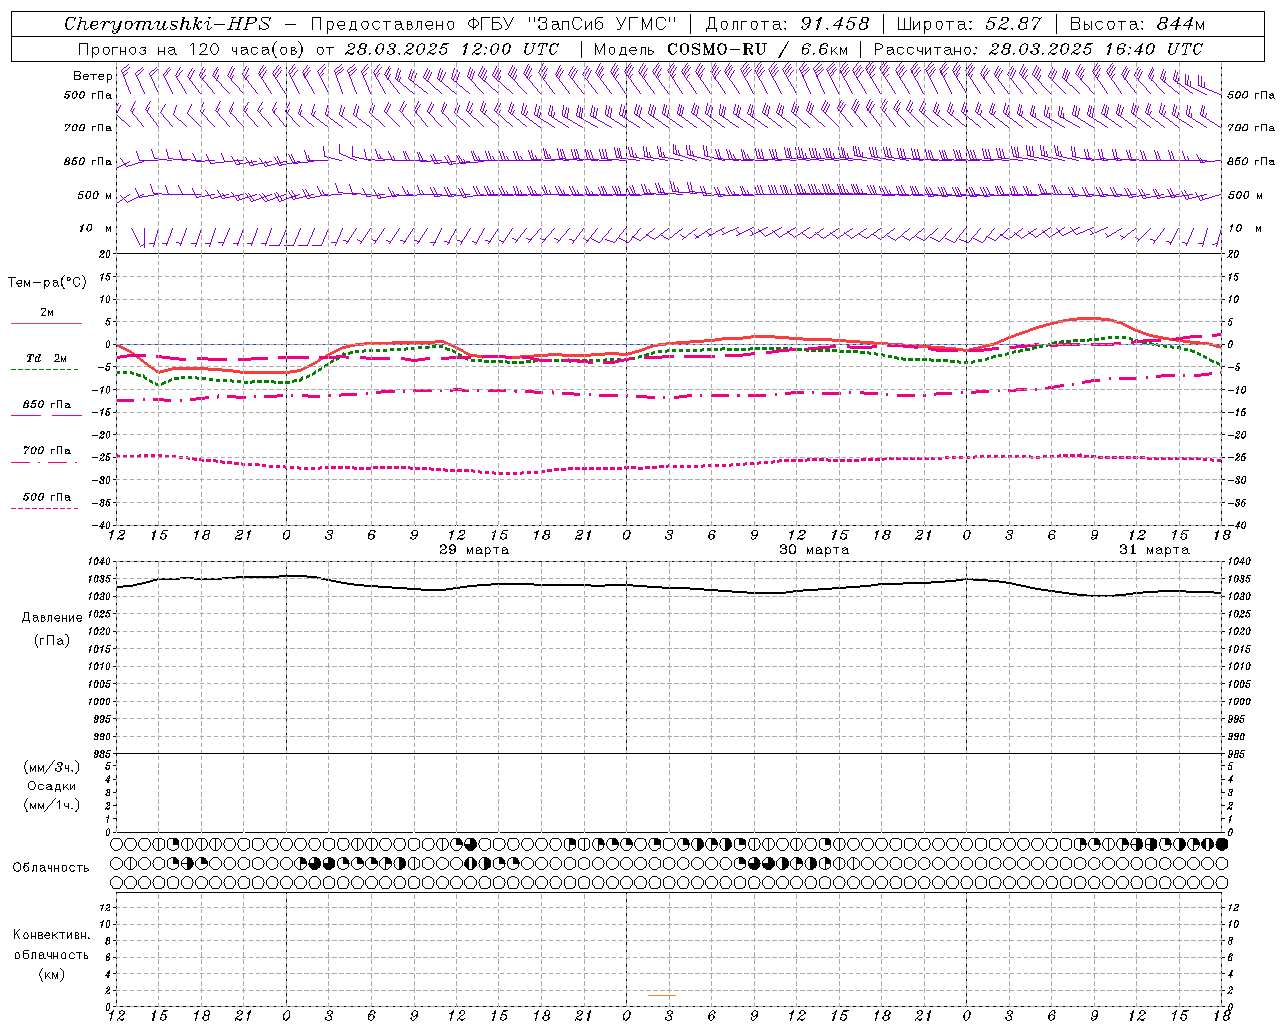Viewport: 1280px width, 1024px height.
Task: Click the '(мм/3ч.)' precipitation unit label
Action: [52, 768]
